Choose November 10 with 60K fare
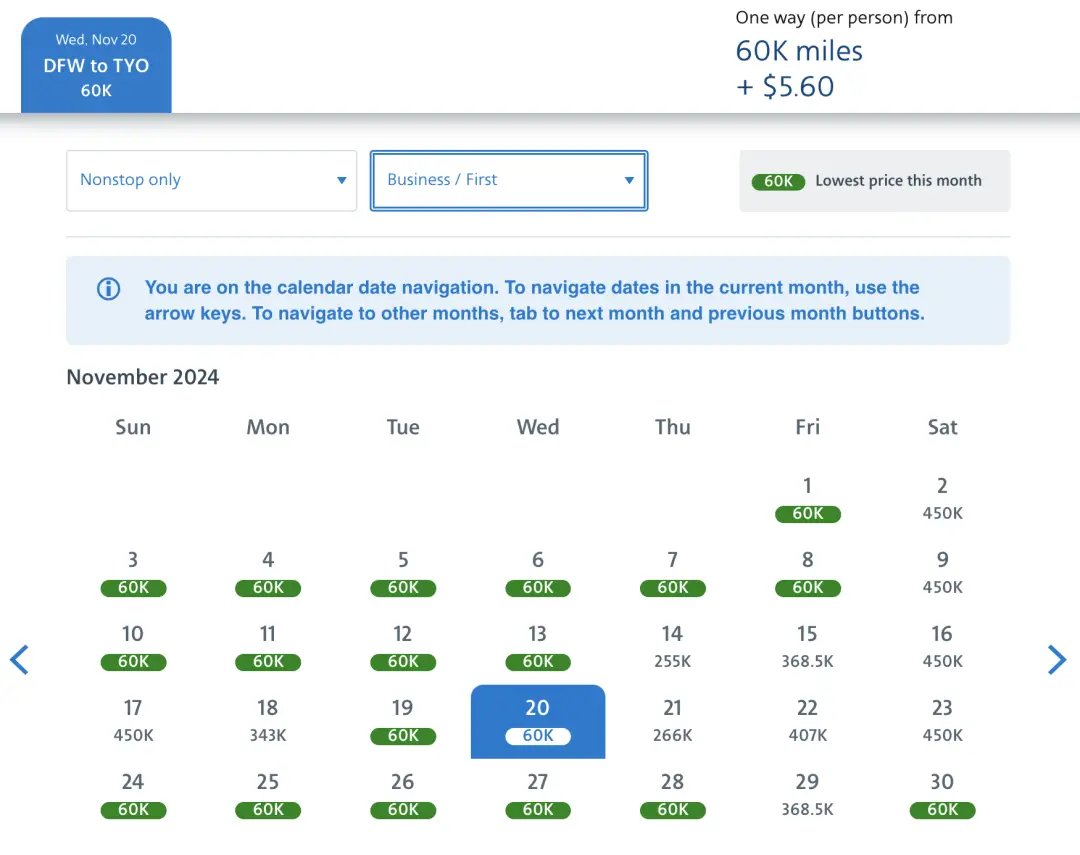 133,646
